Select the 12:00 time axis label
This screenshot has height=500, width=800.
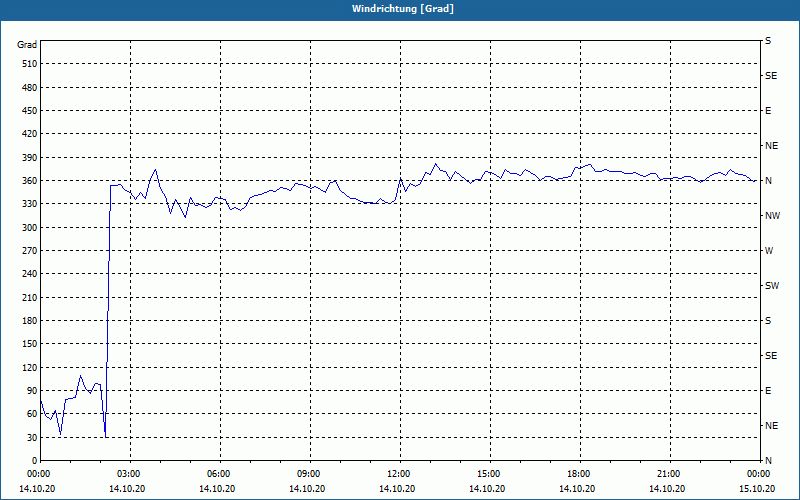tap(400, 474)
